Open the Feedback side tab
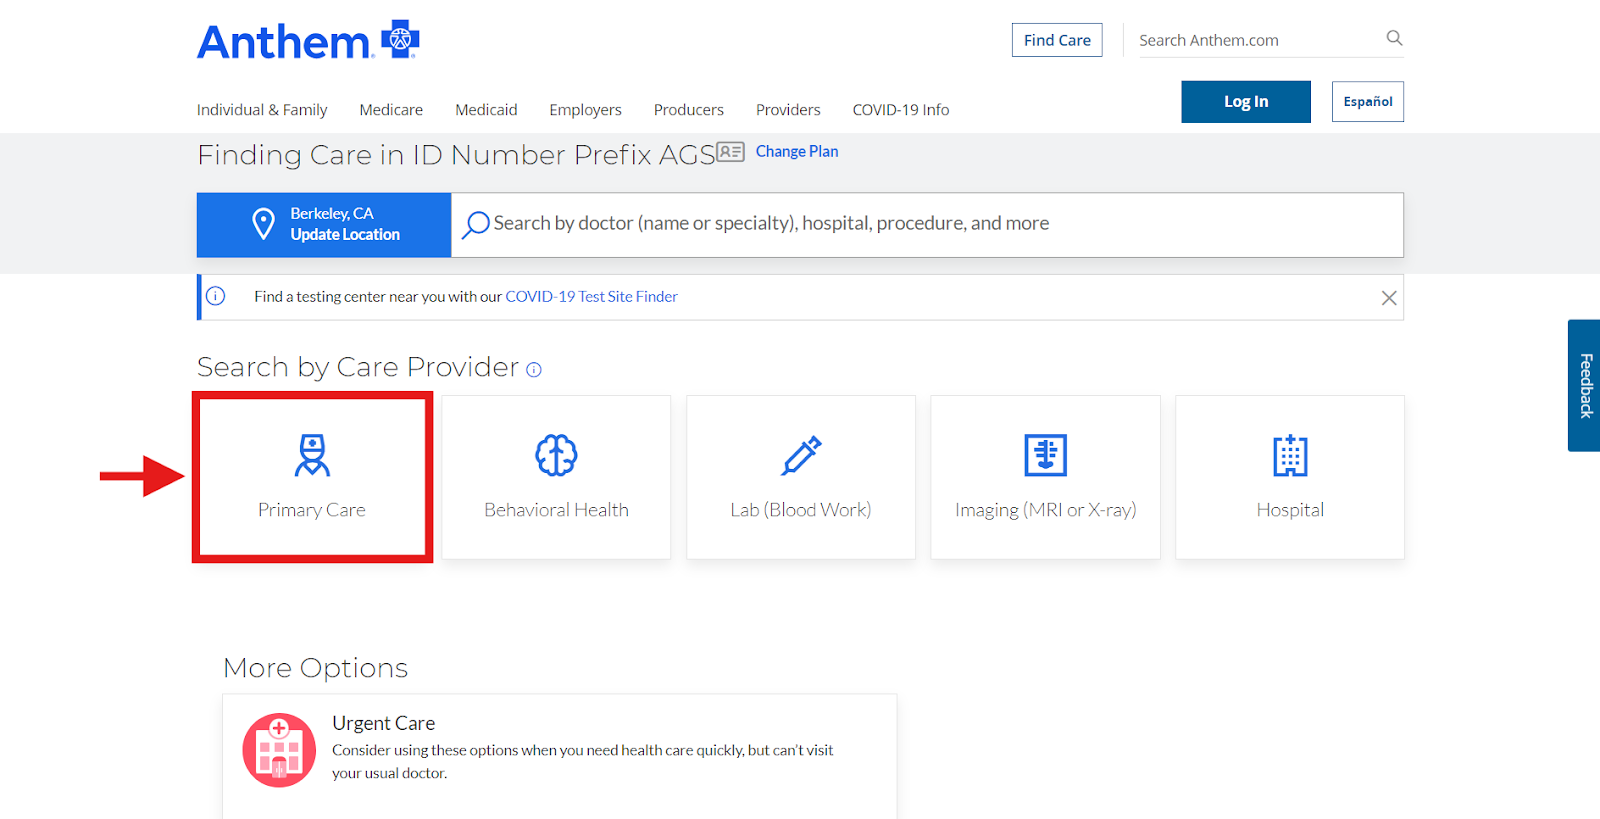This screenshot has width=1600, height=819. [1584, 386]
